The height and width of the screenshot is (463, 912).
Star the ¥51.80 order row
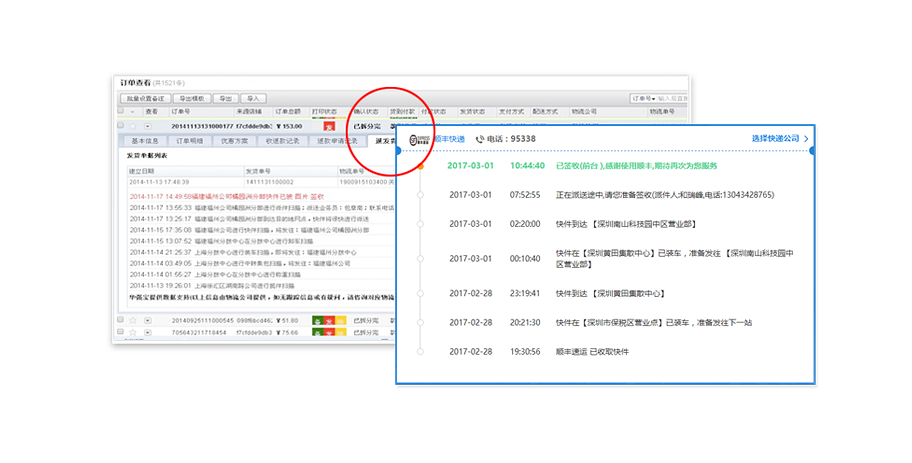click(x=133, y=320)
